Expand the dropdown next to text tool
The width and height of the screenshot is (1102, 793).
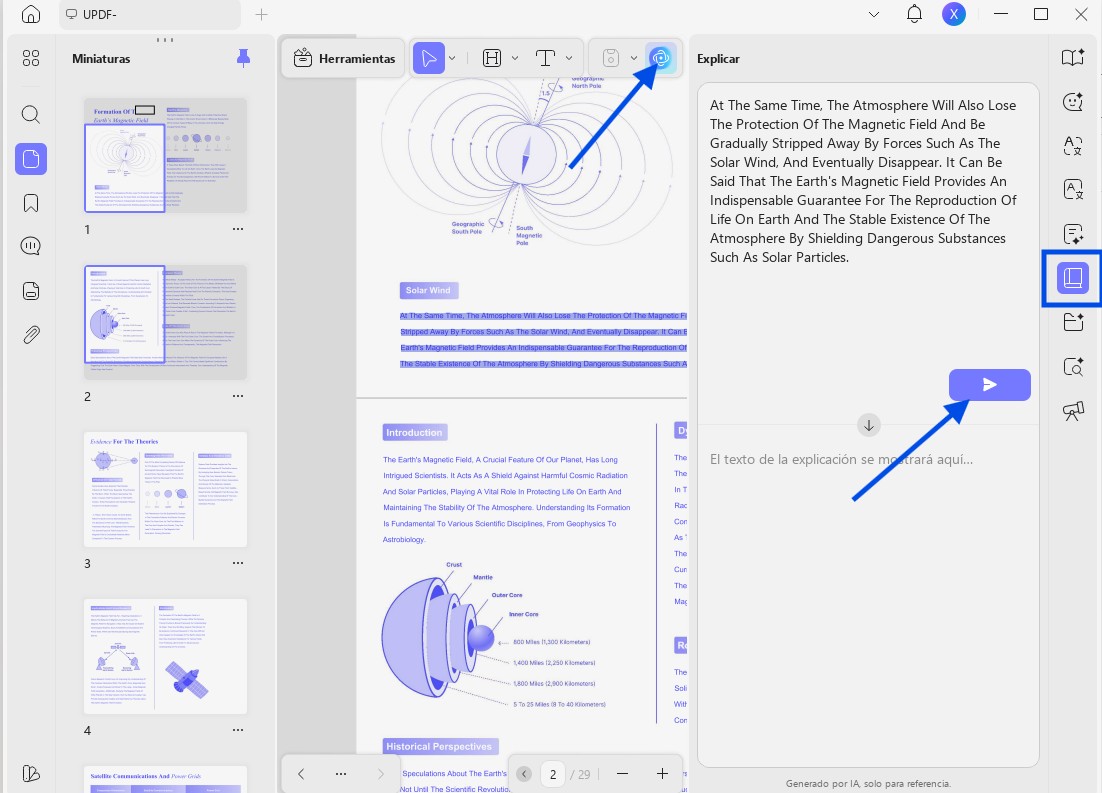(569, 58)
